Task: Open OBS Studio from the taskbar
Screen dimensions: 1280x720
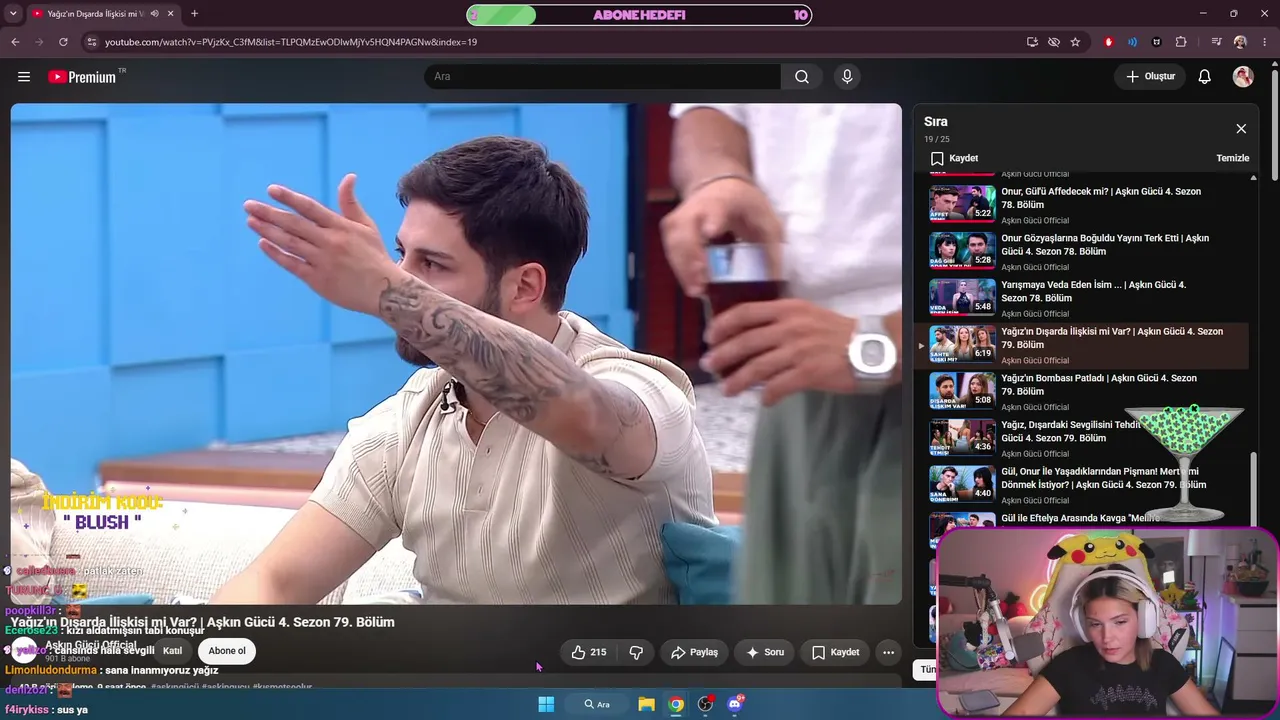Action: [706, 704]
